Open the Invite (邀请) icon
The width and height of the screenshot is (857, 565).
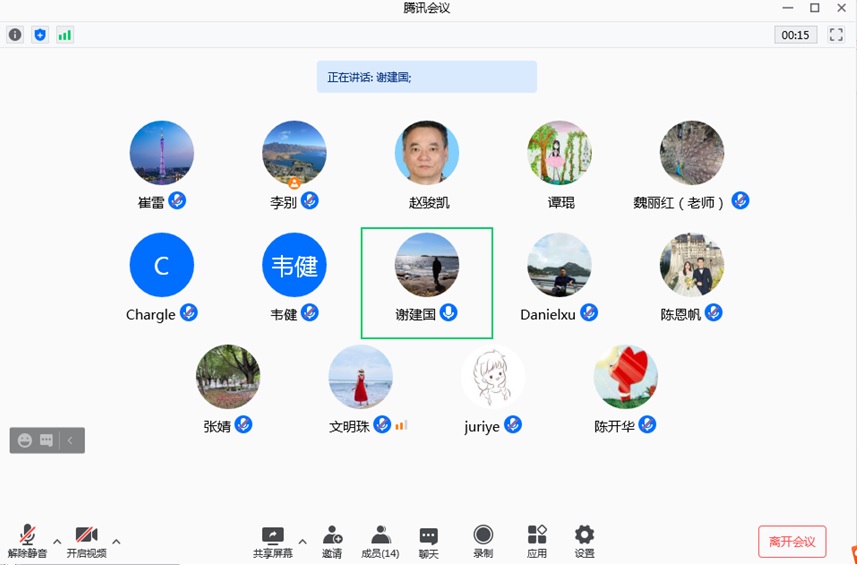click(x=332, y=541)
